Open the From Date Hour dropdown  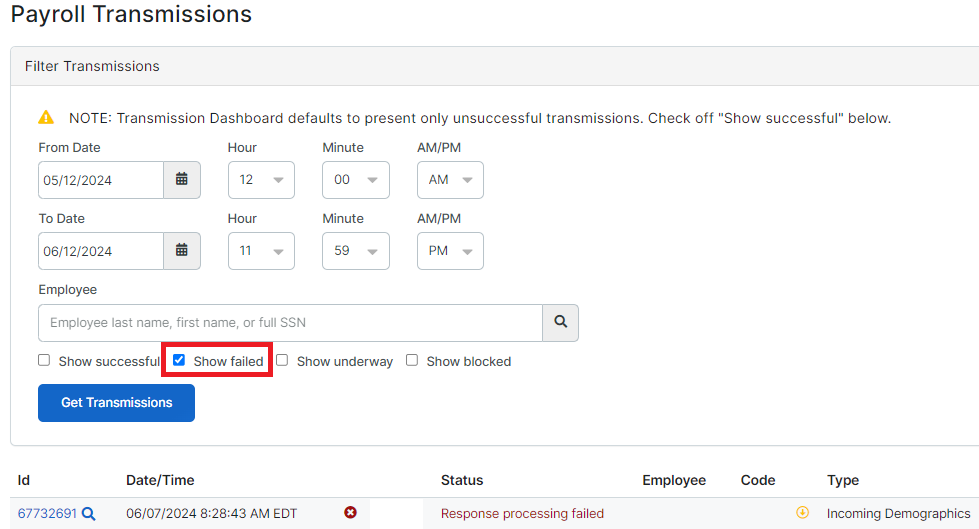(x=261, y=180)
